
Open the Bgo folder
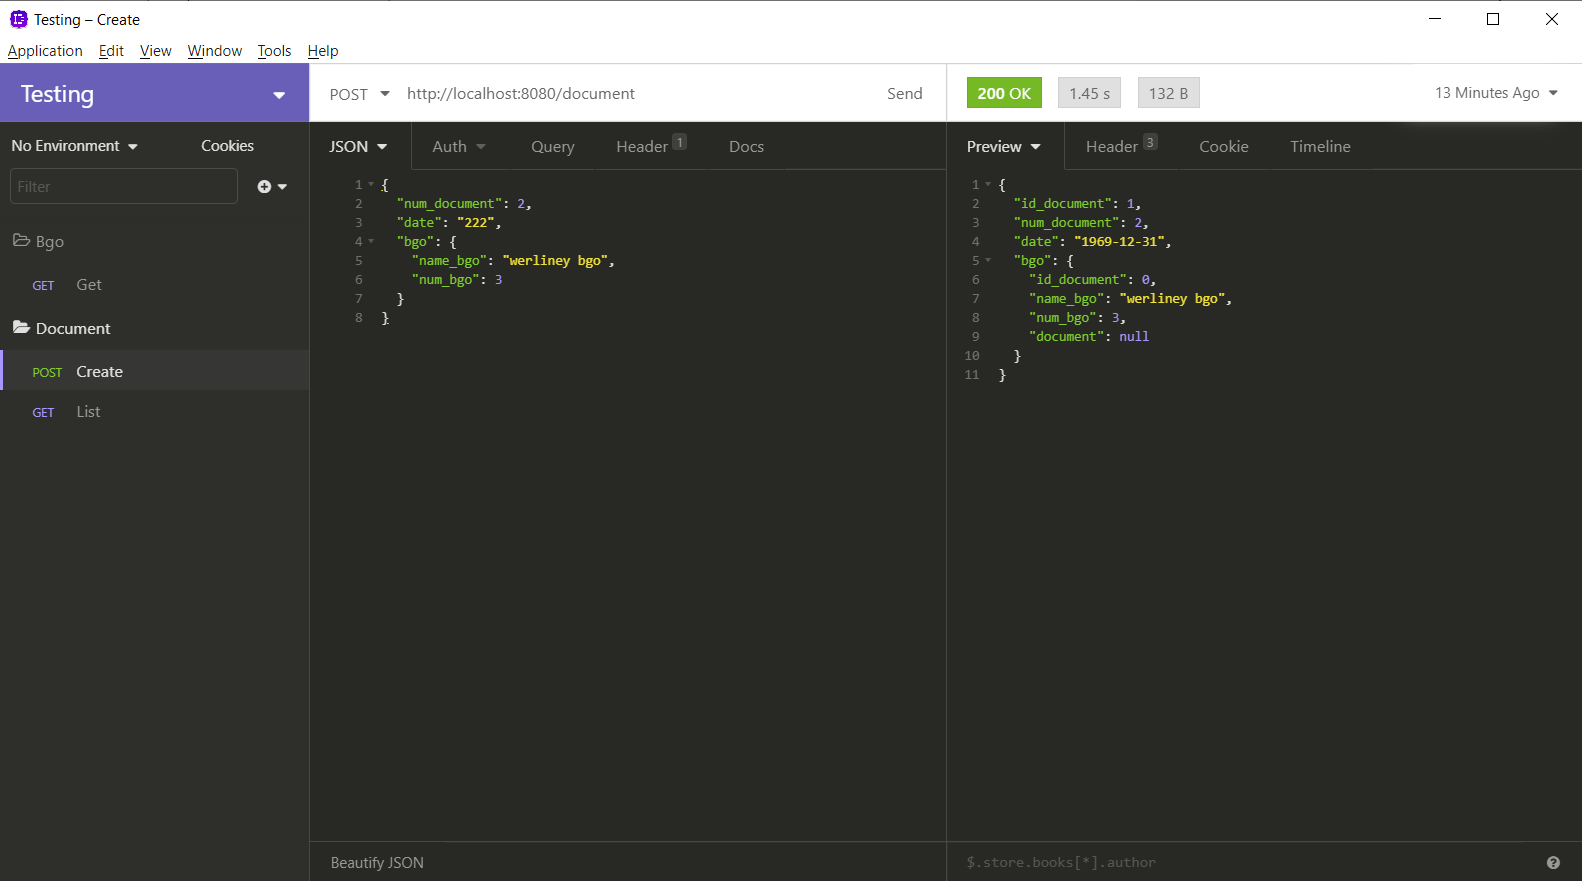(38, 241)
